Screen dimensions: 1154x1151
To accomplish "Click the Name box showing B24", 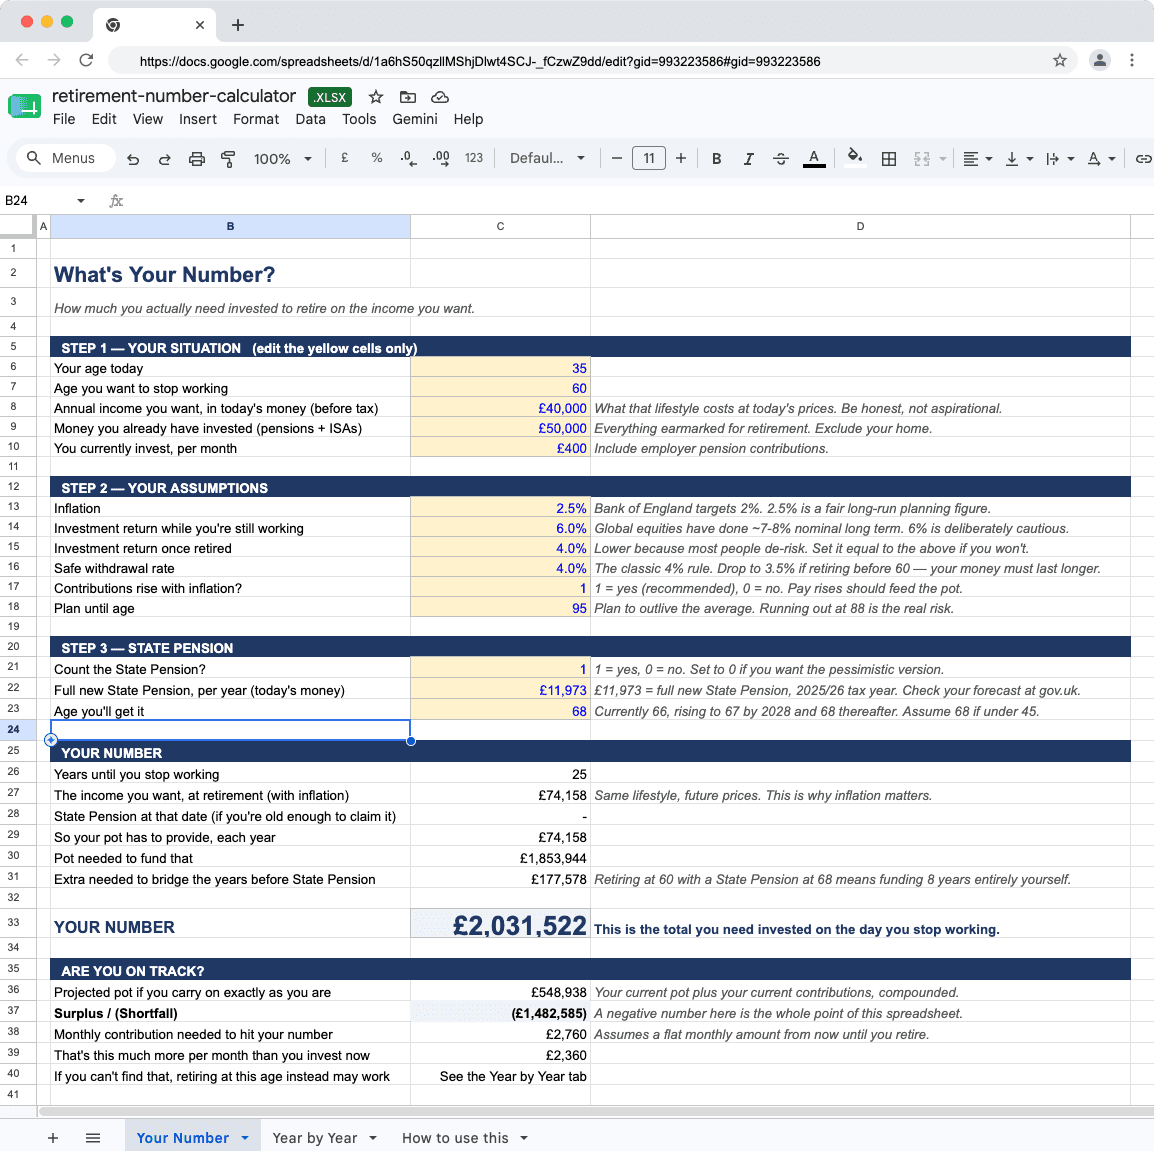I will point(38,200).
